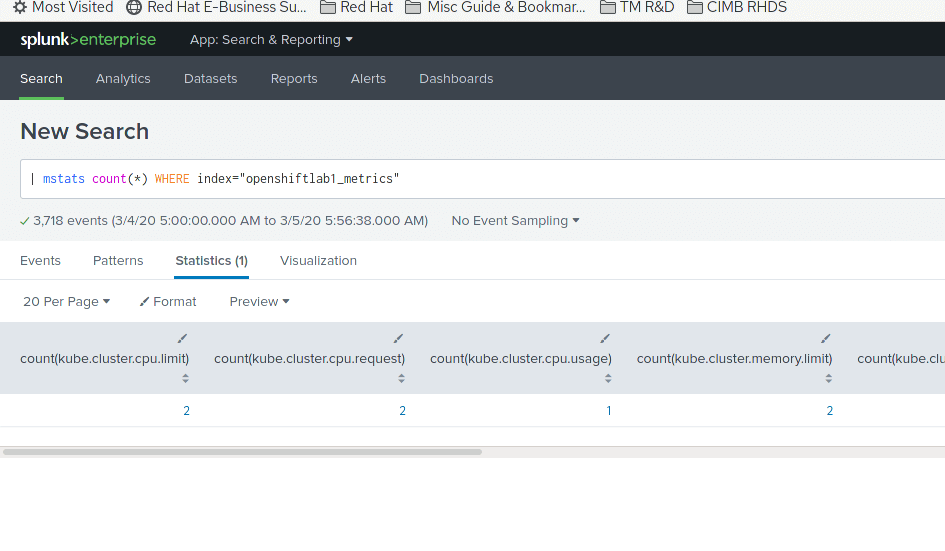Viewport: 945px width, 551px height.
Task: Sort by count(kube.cluster.cpu.limit) column arrows
Action: (x=186, y=378)
